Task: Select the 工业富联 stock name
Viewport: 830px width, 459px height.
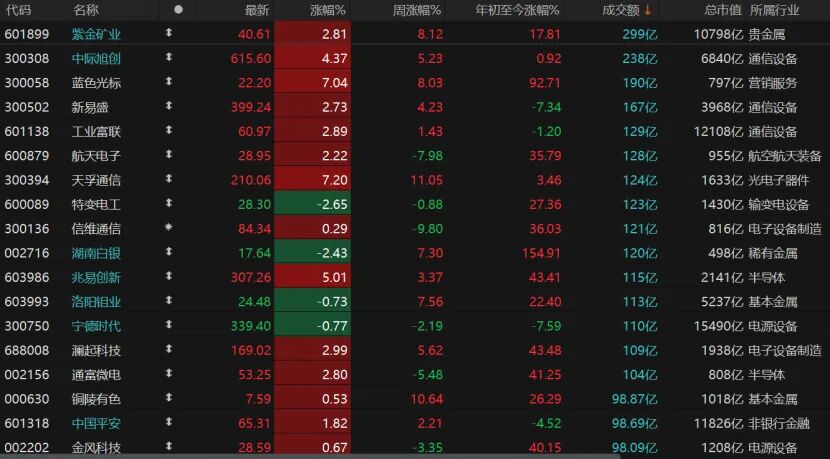Action: pyautogui.click(x=96, y=132)
